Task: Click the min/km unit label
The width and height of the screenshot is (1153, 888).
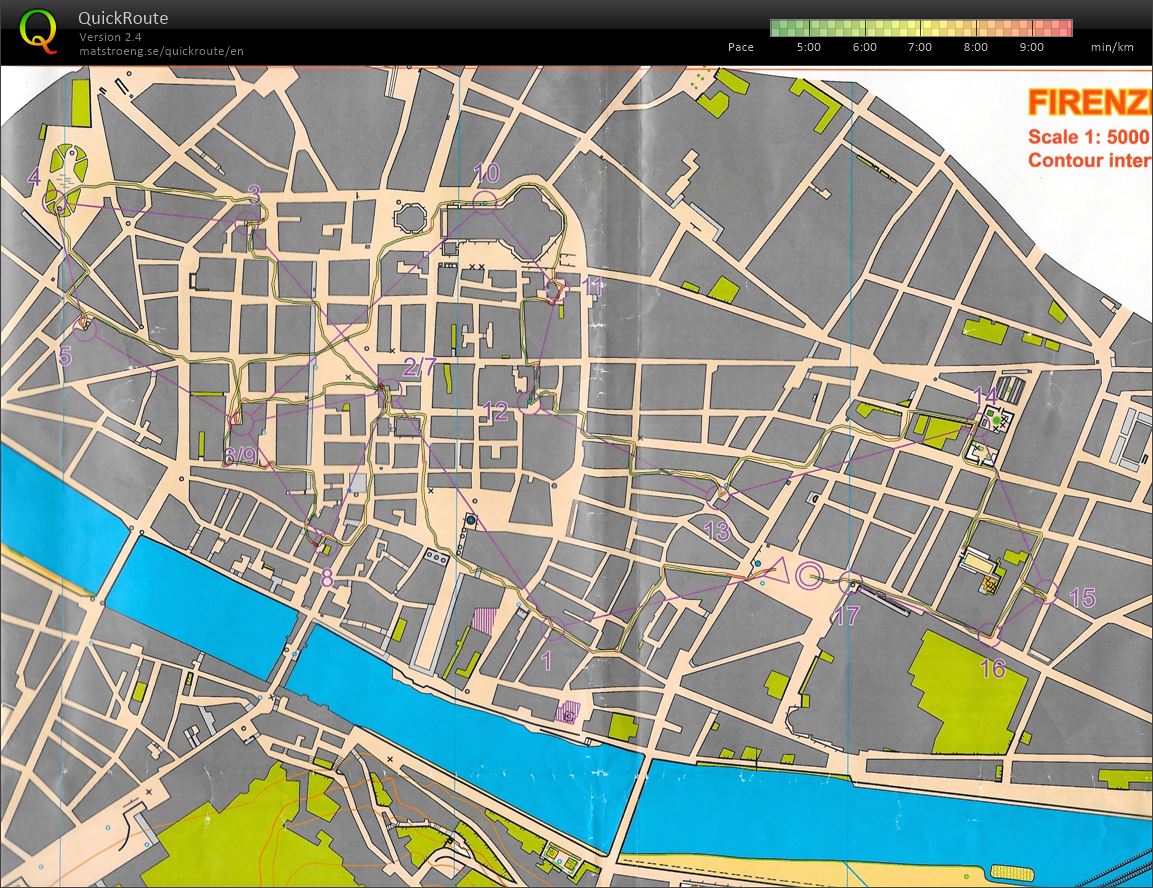Action: (x=1112, y=47)
